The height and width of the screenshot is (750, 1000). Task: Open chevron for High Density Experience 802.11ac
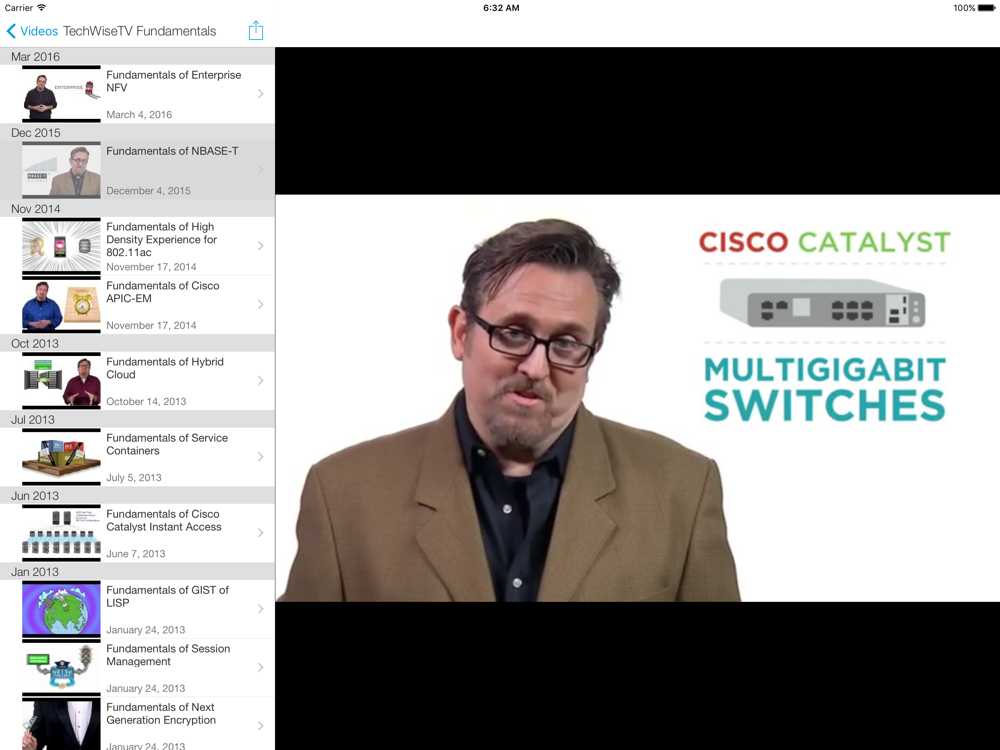tap(260, 246)
